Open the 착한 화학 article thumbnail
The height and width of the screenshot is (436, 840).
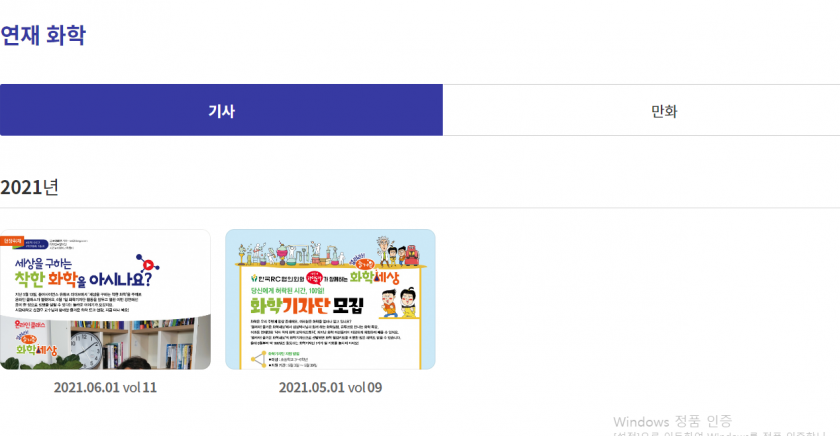pyautogui.click(x=106, y=299)
